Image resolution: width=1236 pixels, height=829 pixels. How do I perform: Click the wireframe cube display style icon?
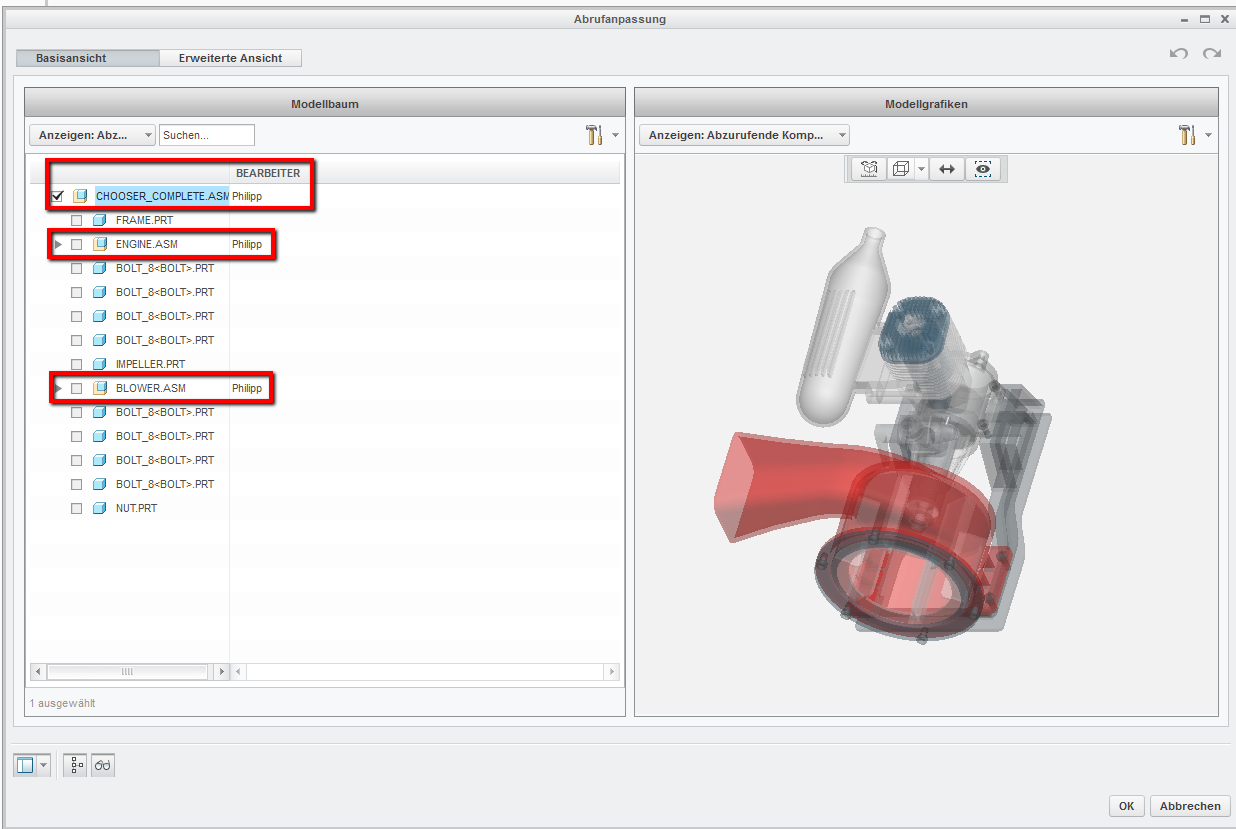click(x=900, y=169)
